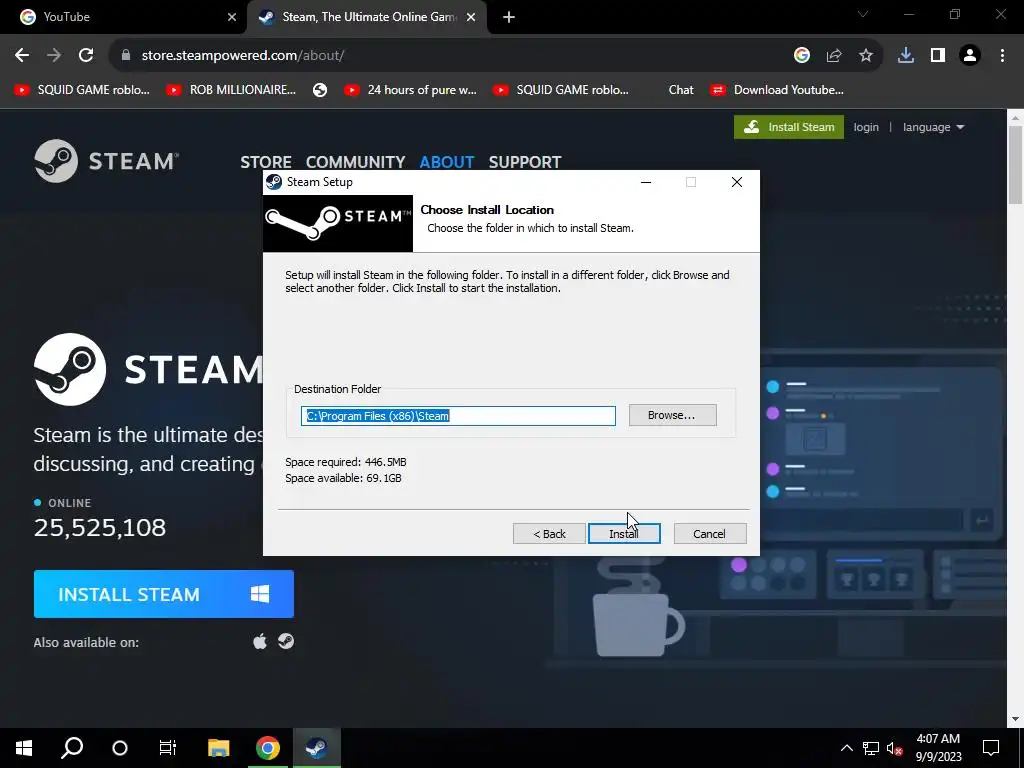Minimize the Steam Setup window
1024x768 pixels.
coord(646,182)
